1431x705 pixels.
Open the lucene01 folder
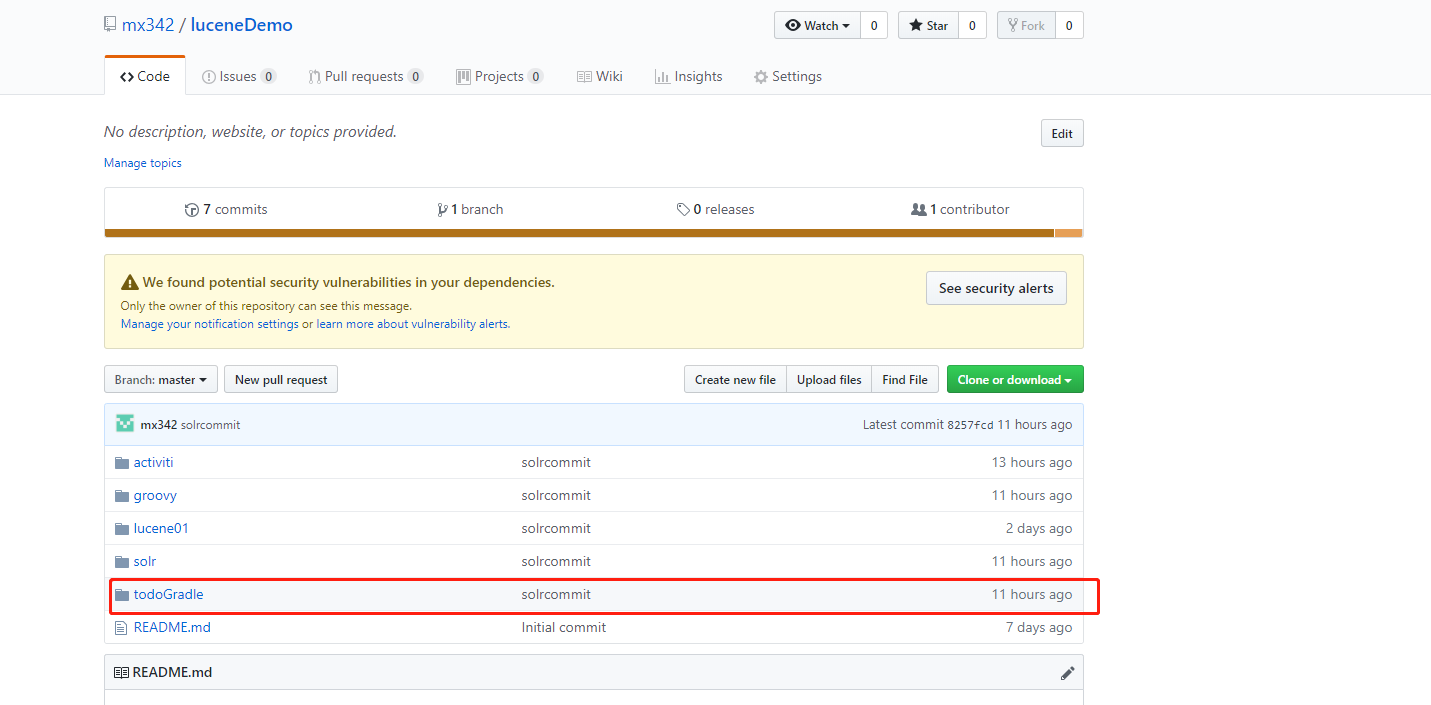pos(161,528)
